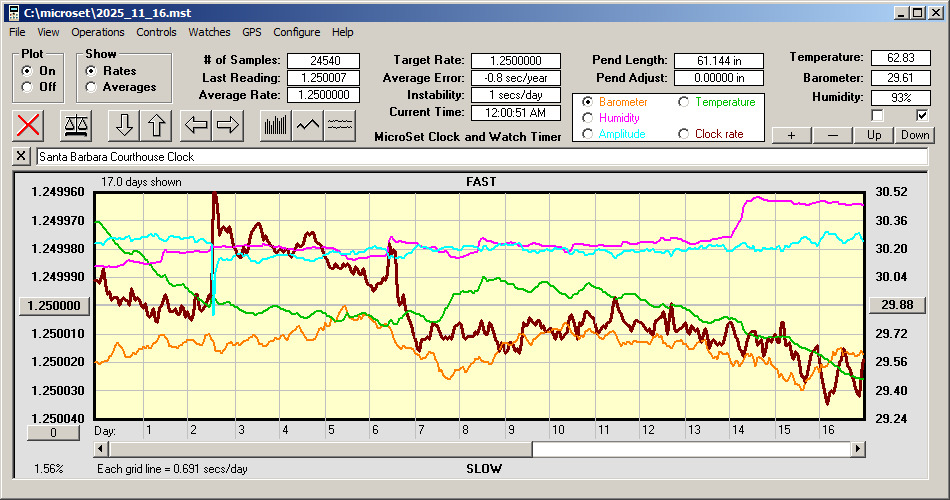Select the Averages radio button
This screenshot has width=950, height=500.
pyautogui.click(x=91, y=87)
